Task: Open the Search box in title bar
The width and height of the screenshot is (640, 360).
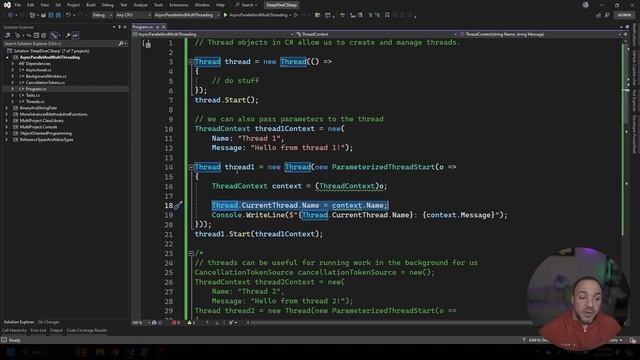Action: [246, 5]
